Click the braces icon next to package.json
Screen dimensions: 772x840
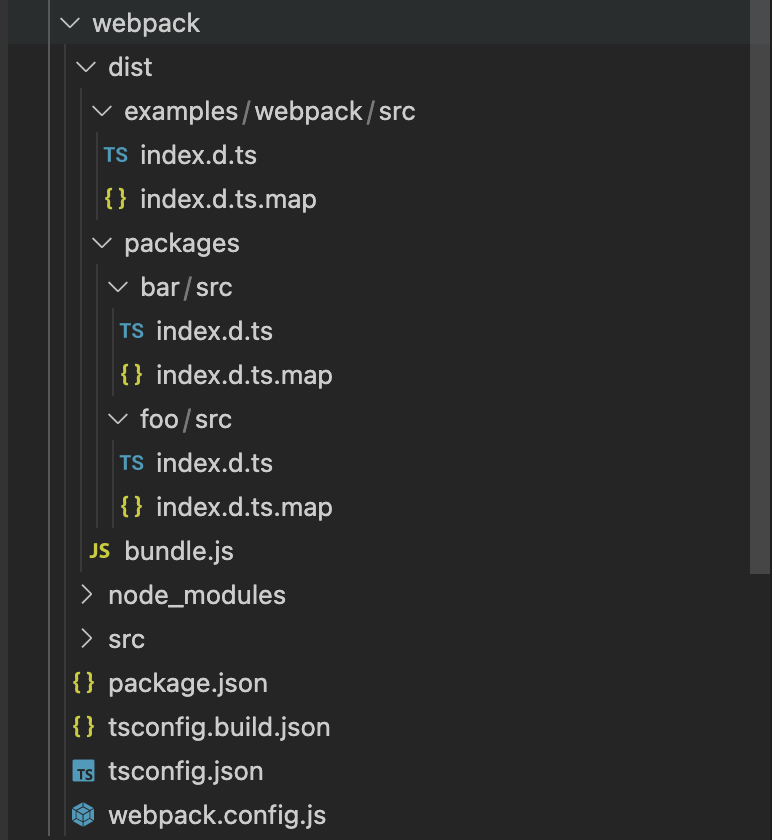[84, 683]
